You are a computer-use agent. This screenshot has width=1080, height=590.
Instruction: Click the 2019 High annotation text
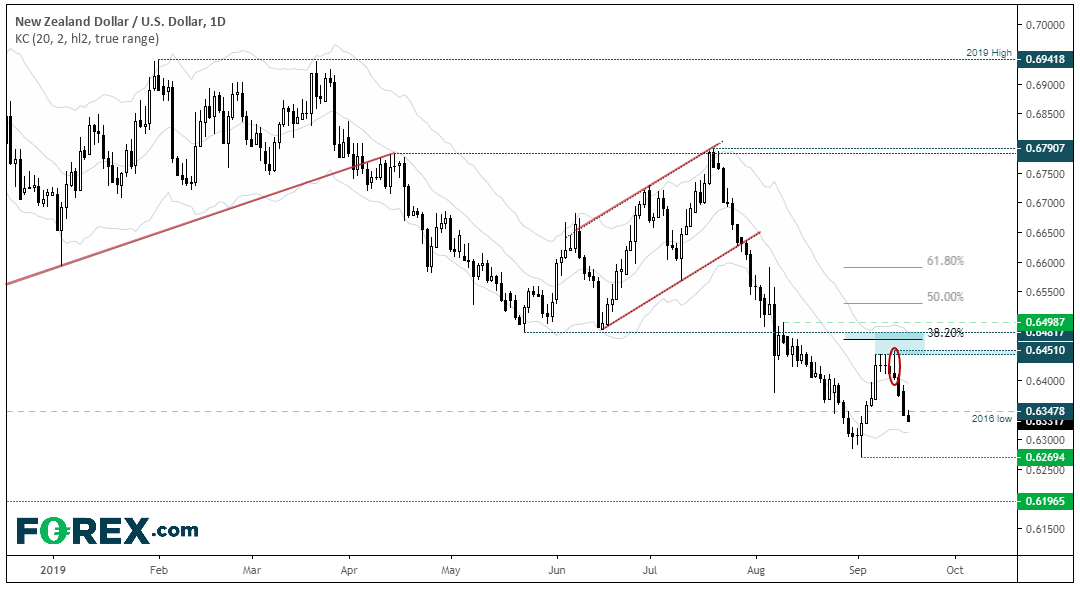(989, 52)
